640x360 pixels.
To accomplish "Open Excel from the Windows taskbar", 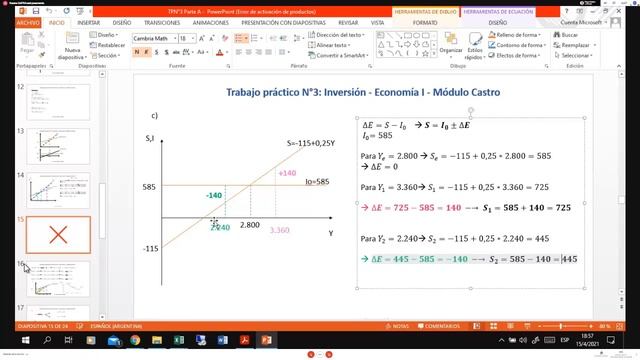I will [x=179, y=340].
